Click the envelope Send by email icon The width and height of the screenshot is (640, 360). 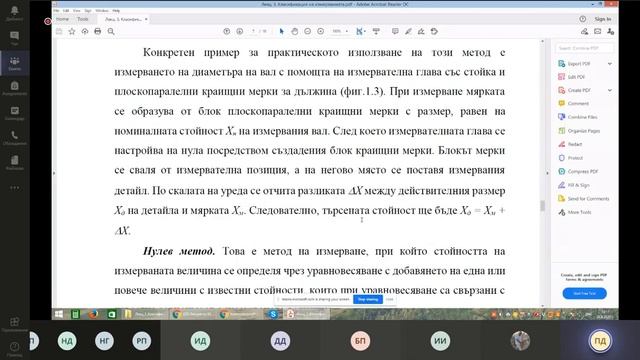tap(597, 31)
